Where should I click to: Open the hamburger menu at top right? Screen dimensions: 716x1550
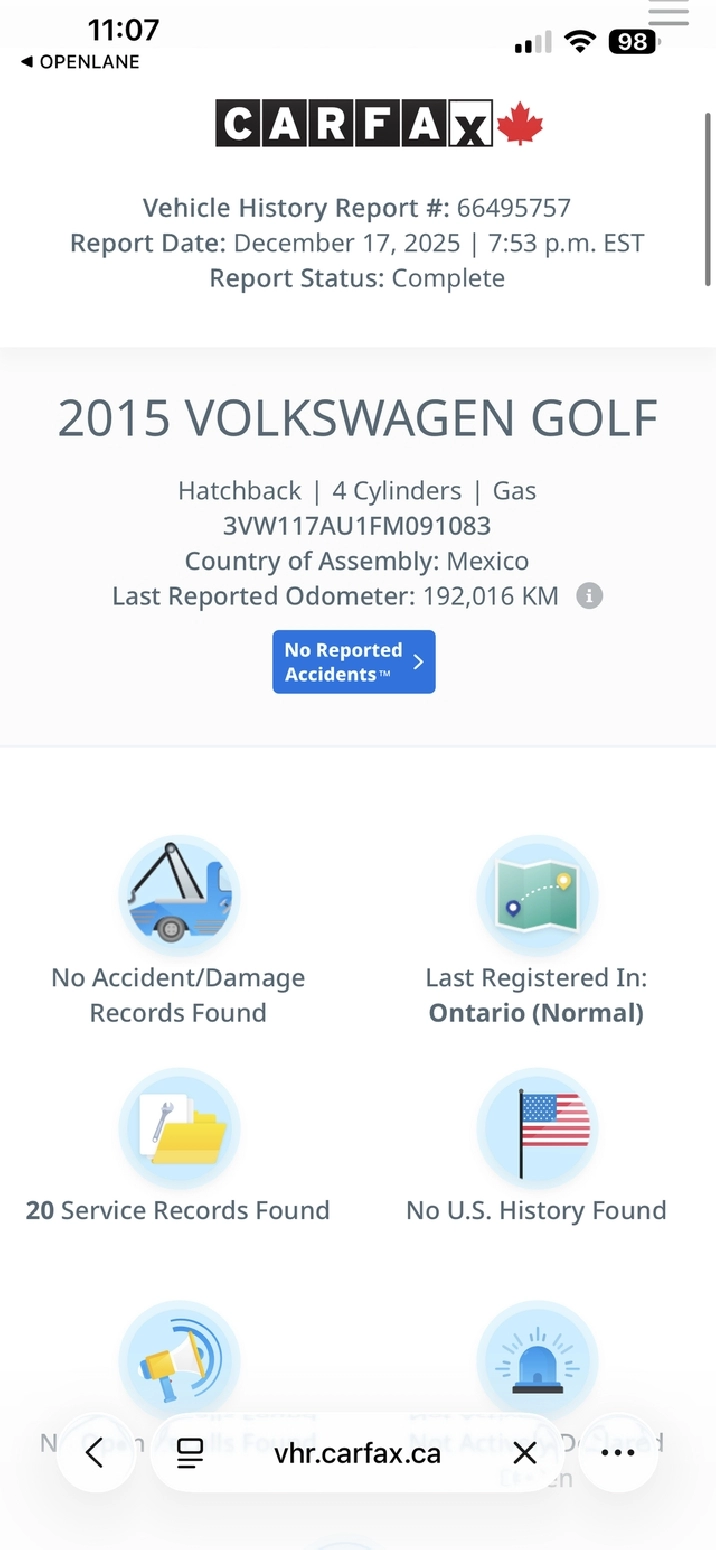tap(668, 13)
